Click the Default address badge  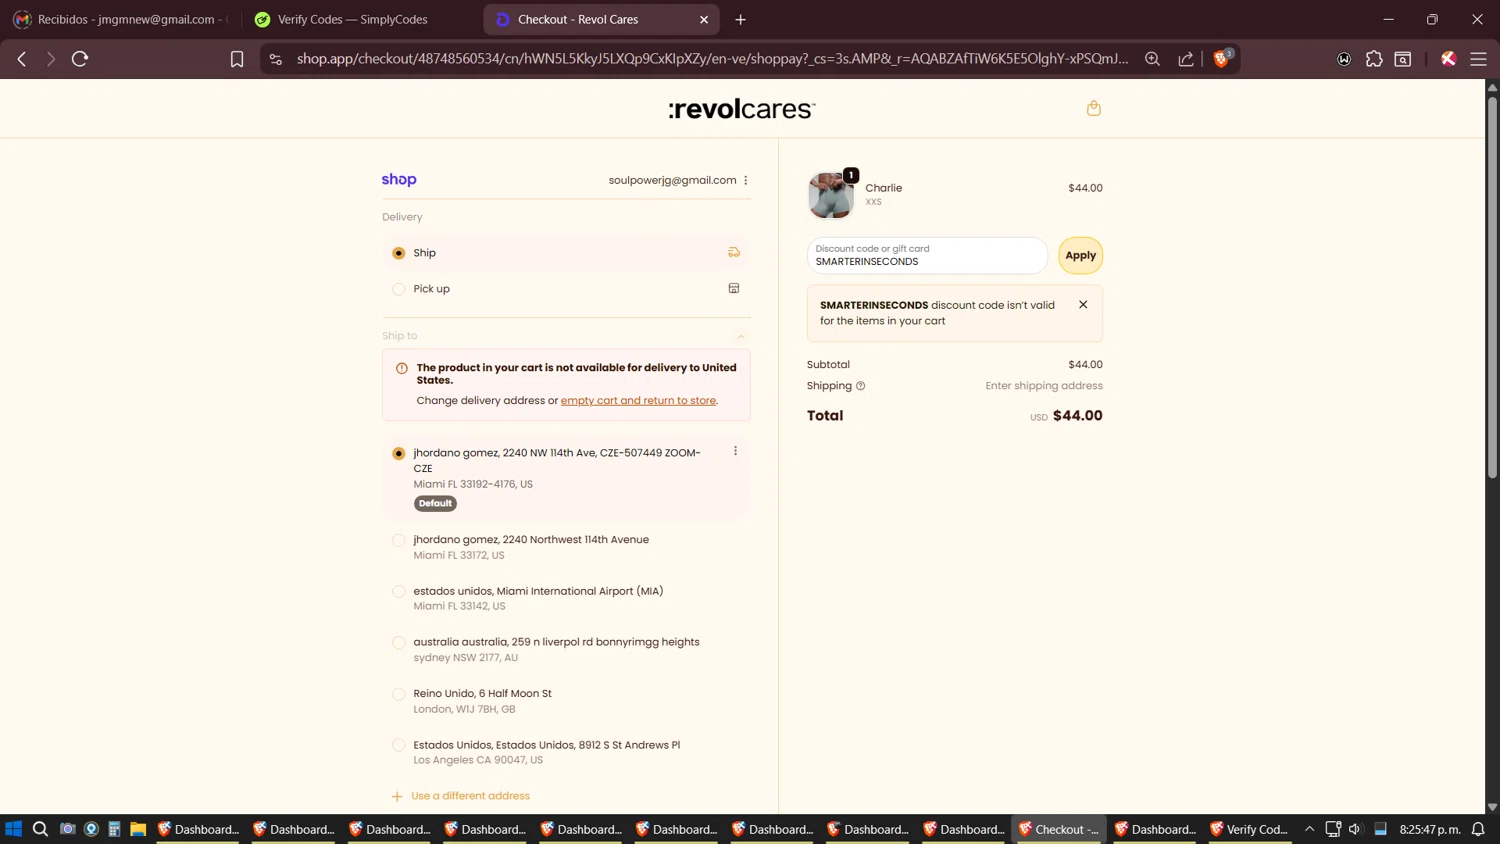435,503
